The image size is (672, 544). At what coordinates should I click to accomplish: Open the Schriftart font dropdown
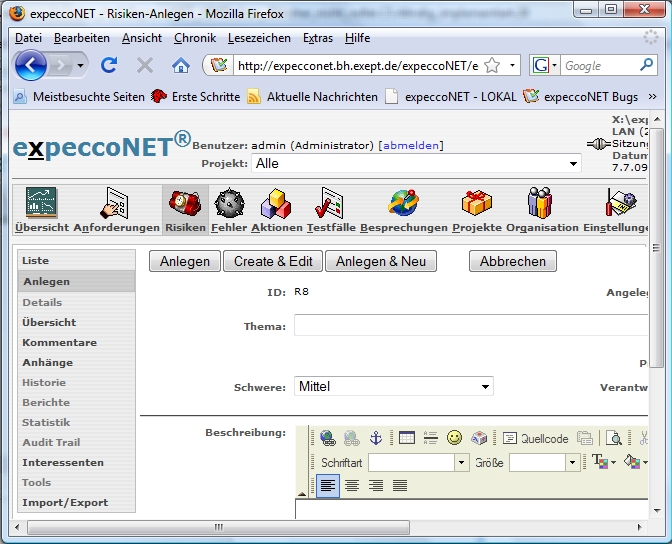pyautogui.click(x=418, y=462)
